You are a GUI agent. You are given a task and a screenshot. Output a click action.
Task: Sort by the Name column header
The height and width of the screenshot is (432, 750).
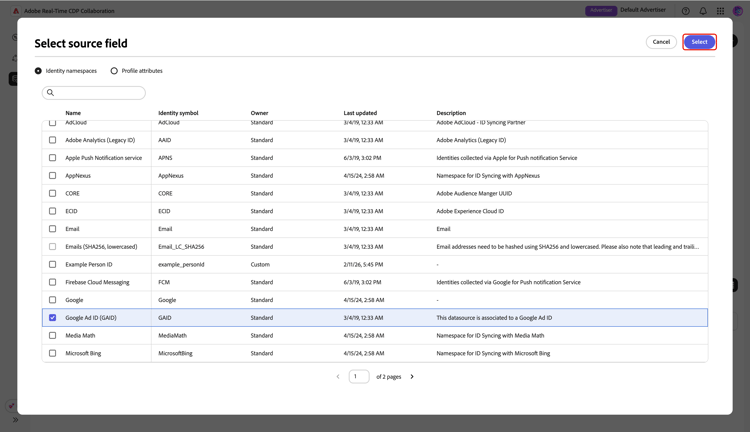coord(73,113)
